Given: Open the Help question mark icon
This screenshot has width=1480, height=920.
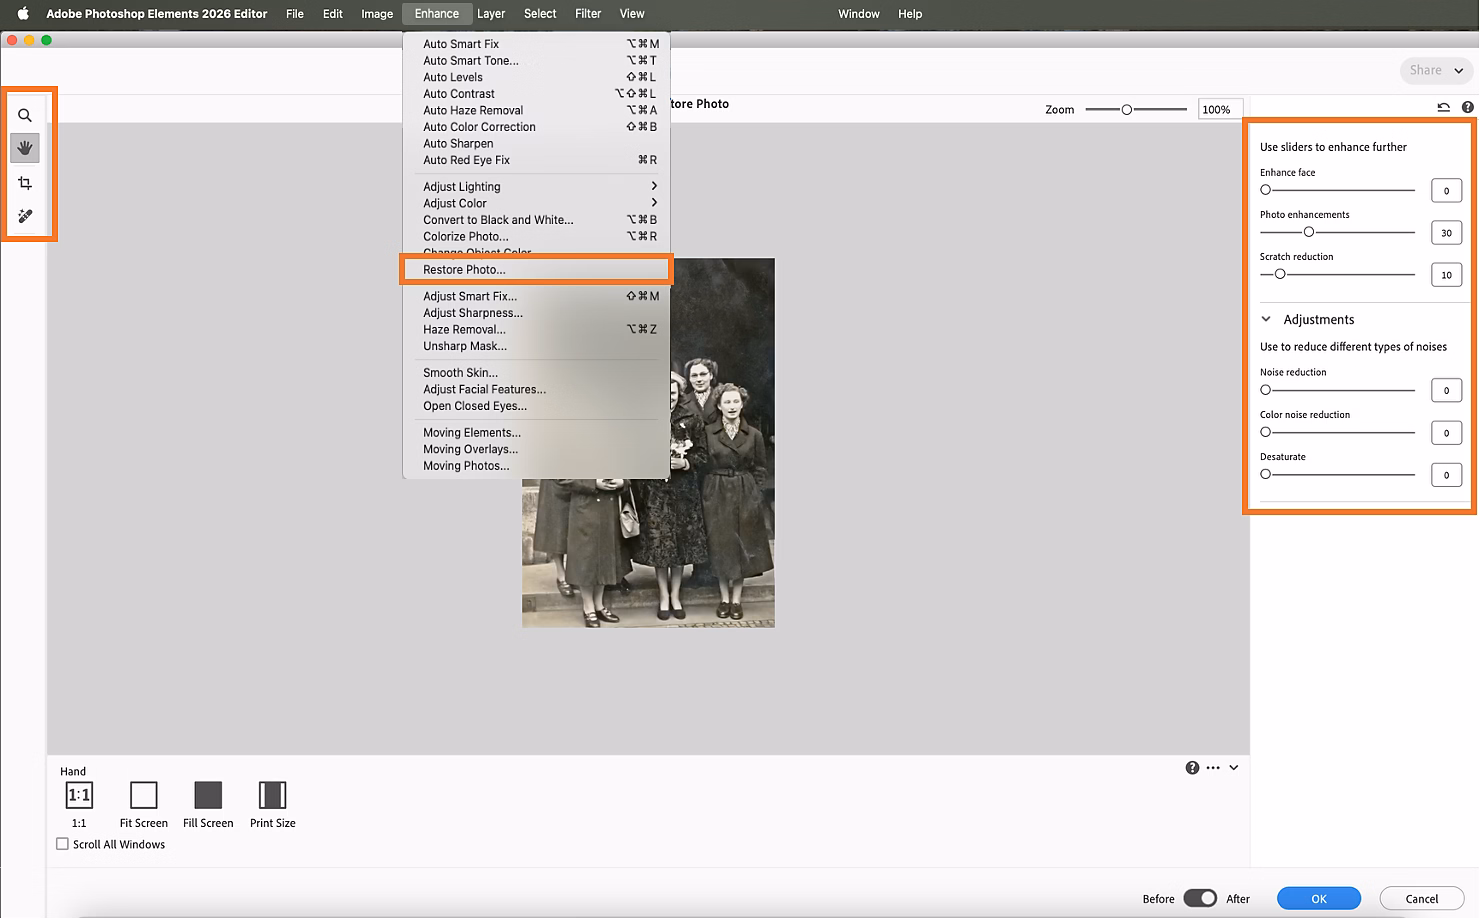Looking at the screenshot, I should [x=1468, y=107].
